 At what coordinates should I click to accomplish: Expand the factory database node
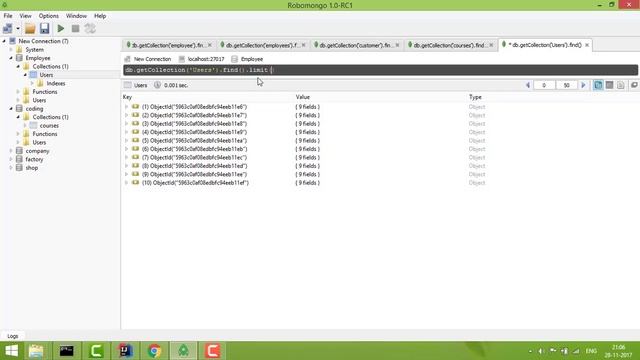coord(11,160)
